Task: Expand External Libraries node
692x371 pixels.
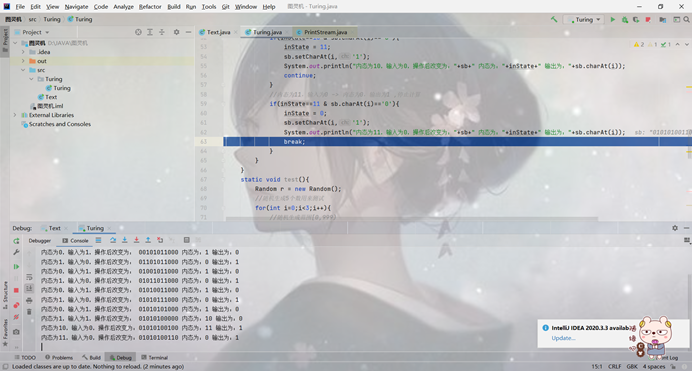Action: pyautogui.click(x=15, y=115)
